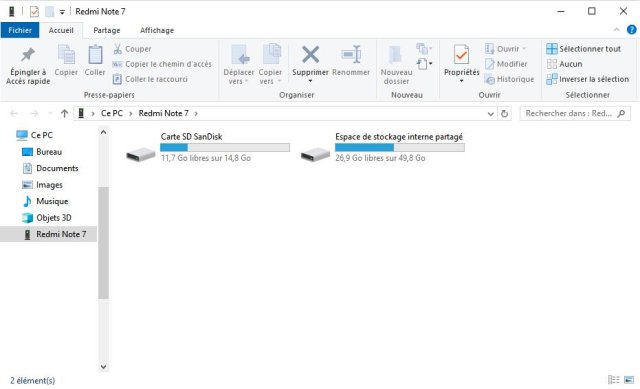Pin to Quick Access (Épingler à Accès rapide)
Screen dimensions: 640x389
click(x=28, y=65)
